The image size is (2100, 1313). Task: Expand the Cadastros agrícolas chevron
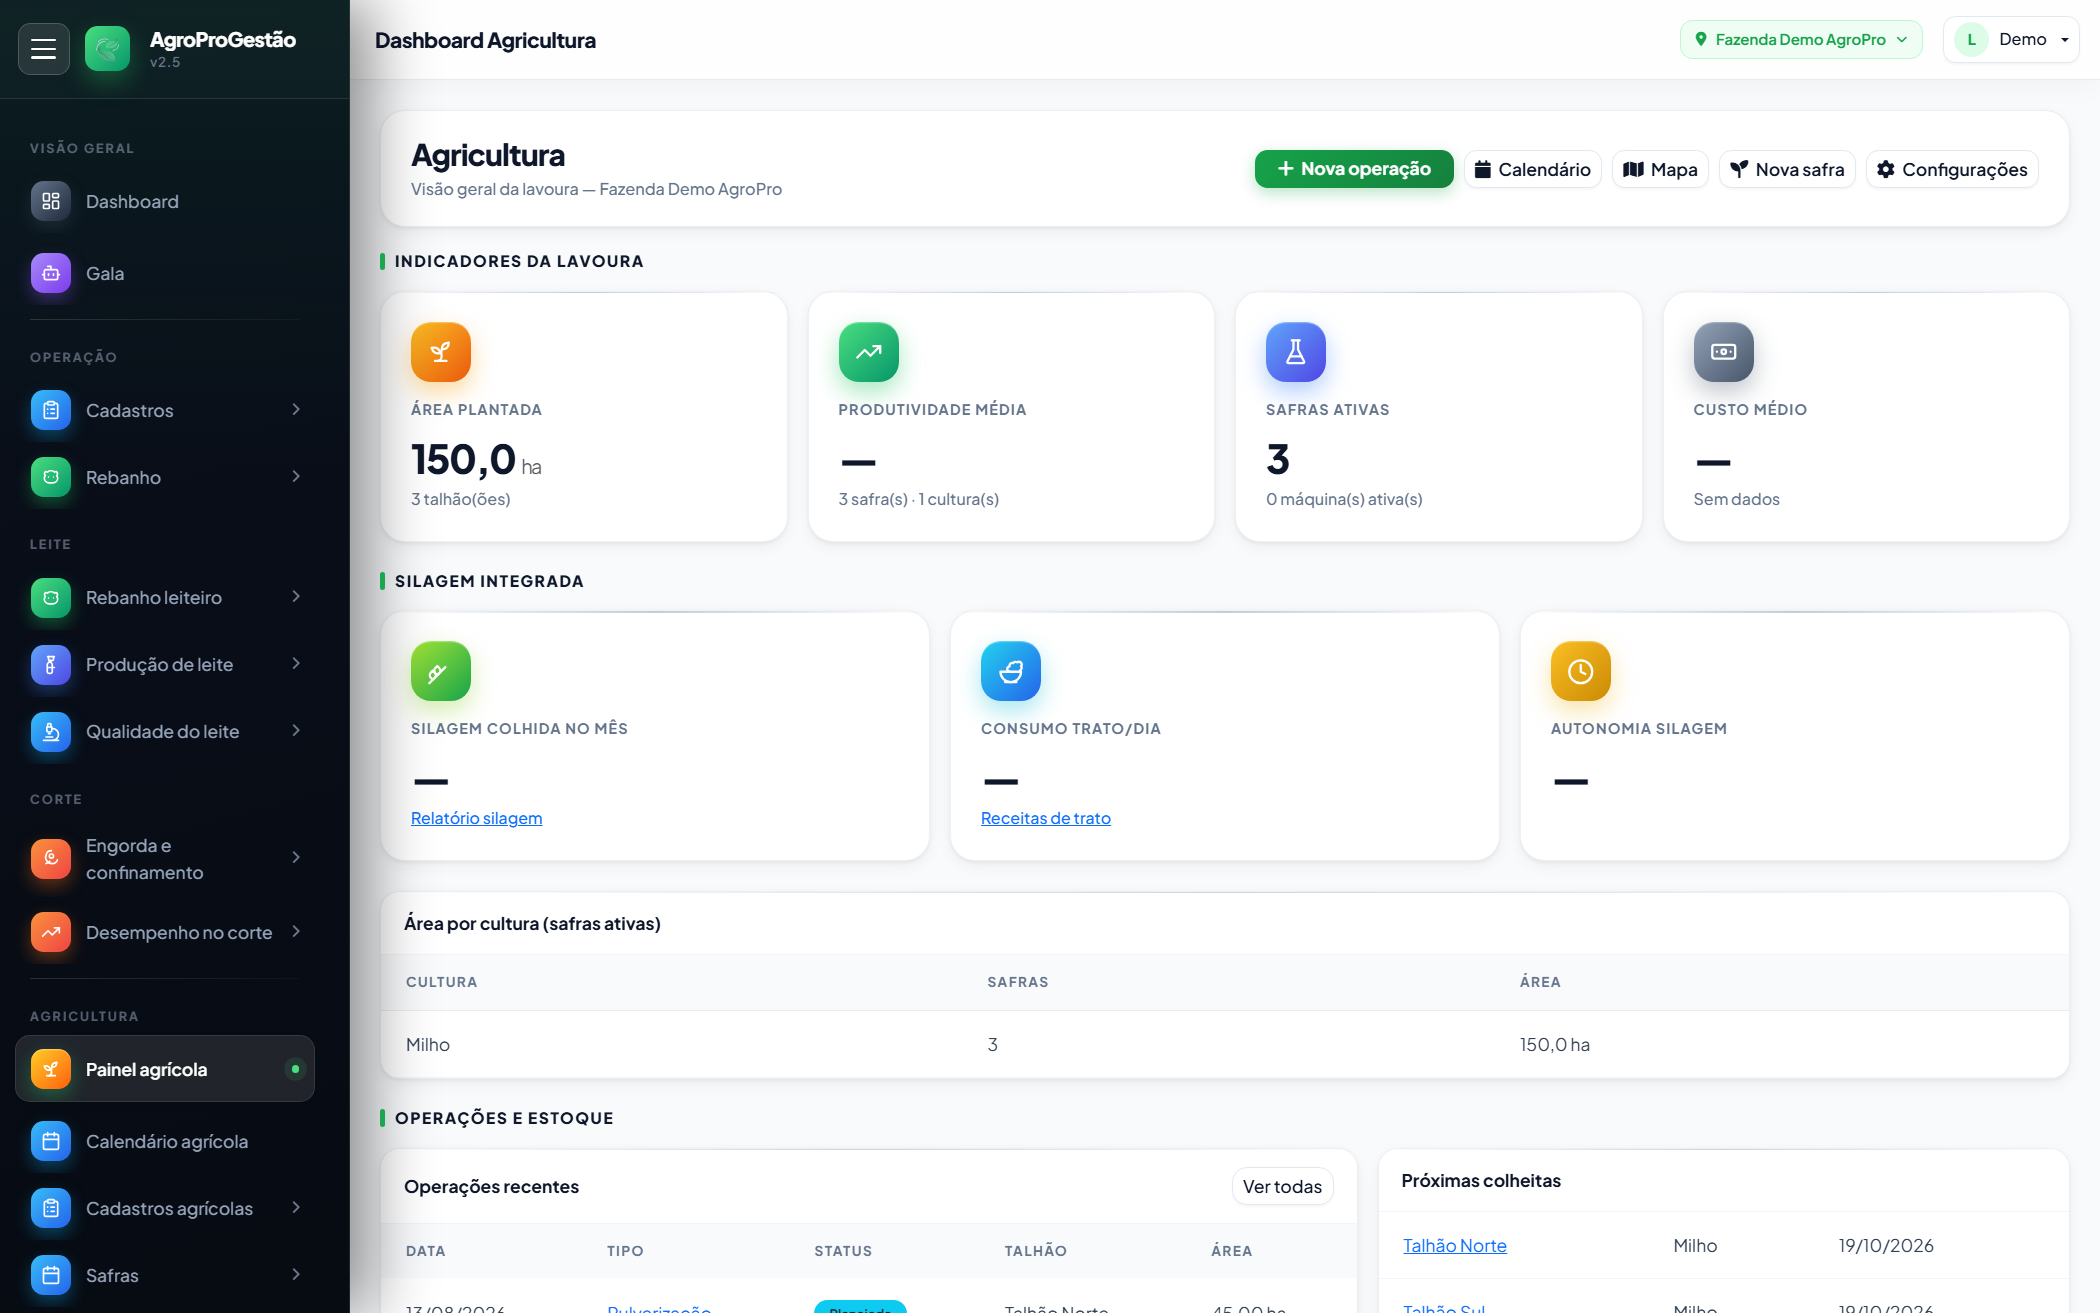[x=296, y=1207]
